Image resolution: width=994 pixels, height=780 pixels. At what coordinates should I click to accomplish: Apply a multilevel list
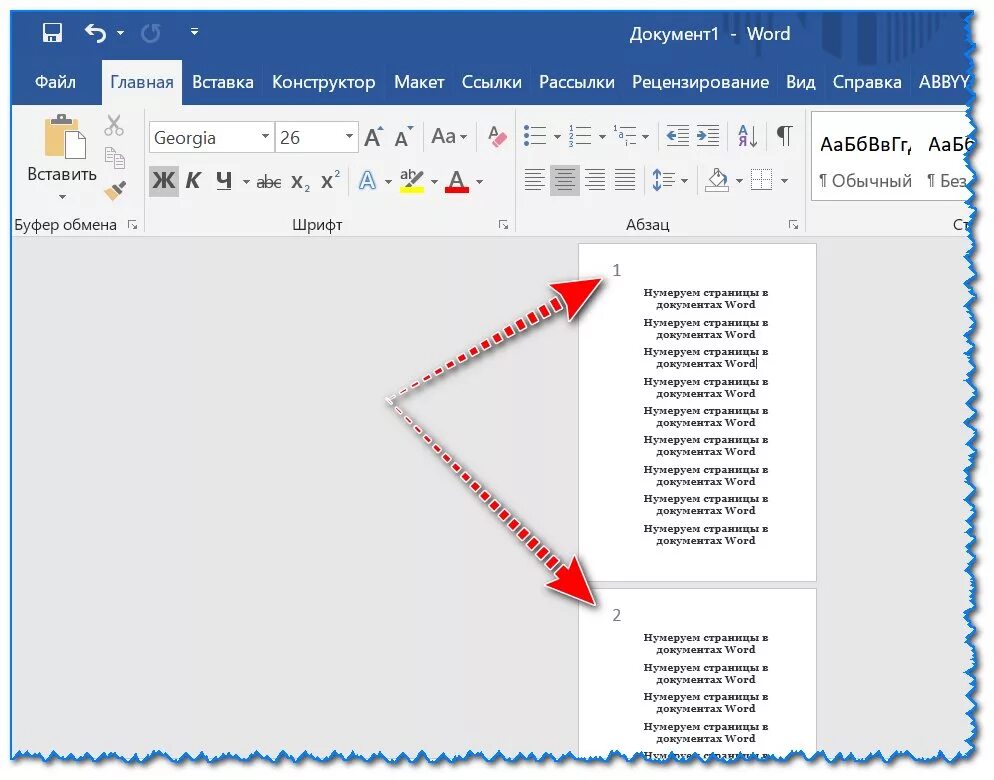[x=625, y=136]
